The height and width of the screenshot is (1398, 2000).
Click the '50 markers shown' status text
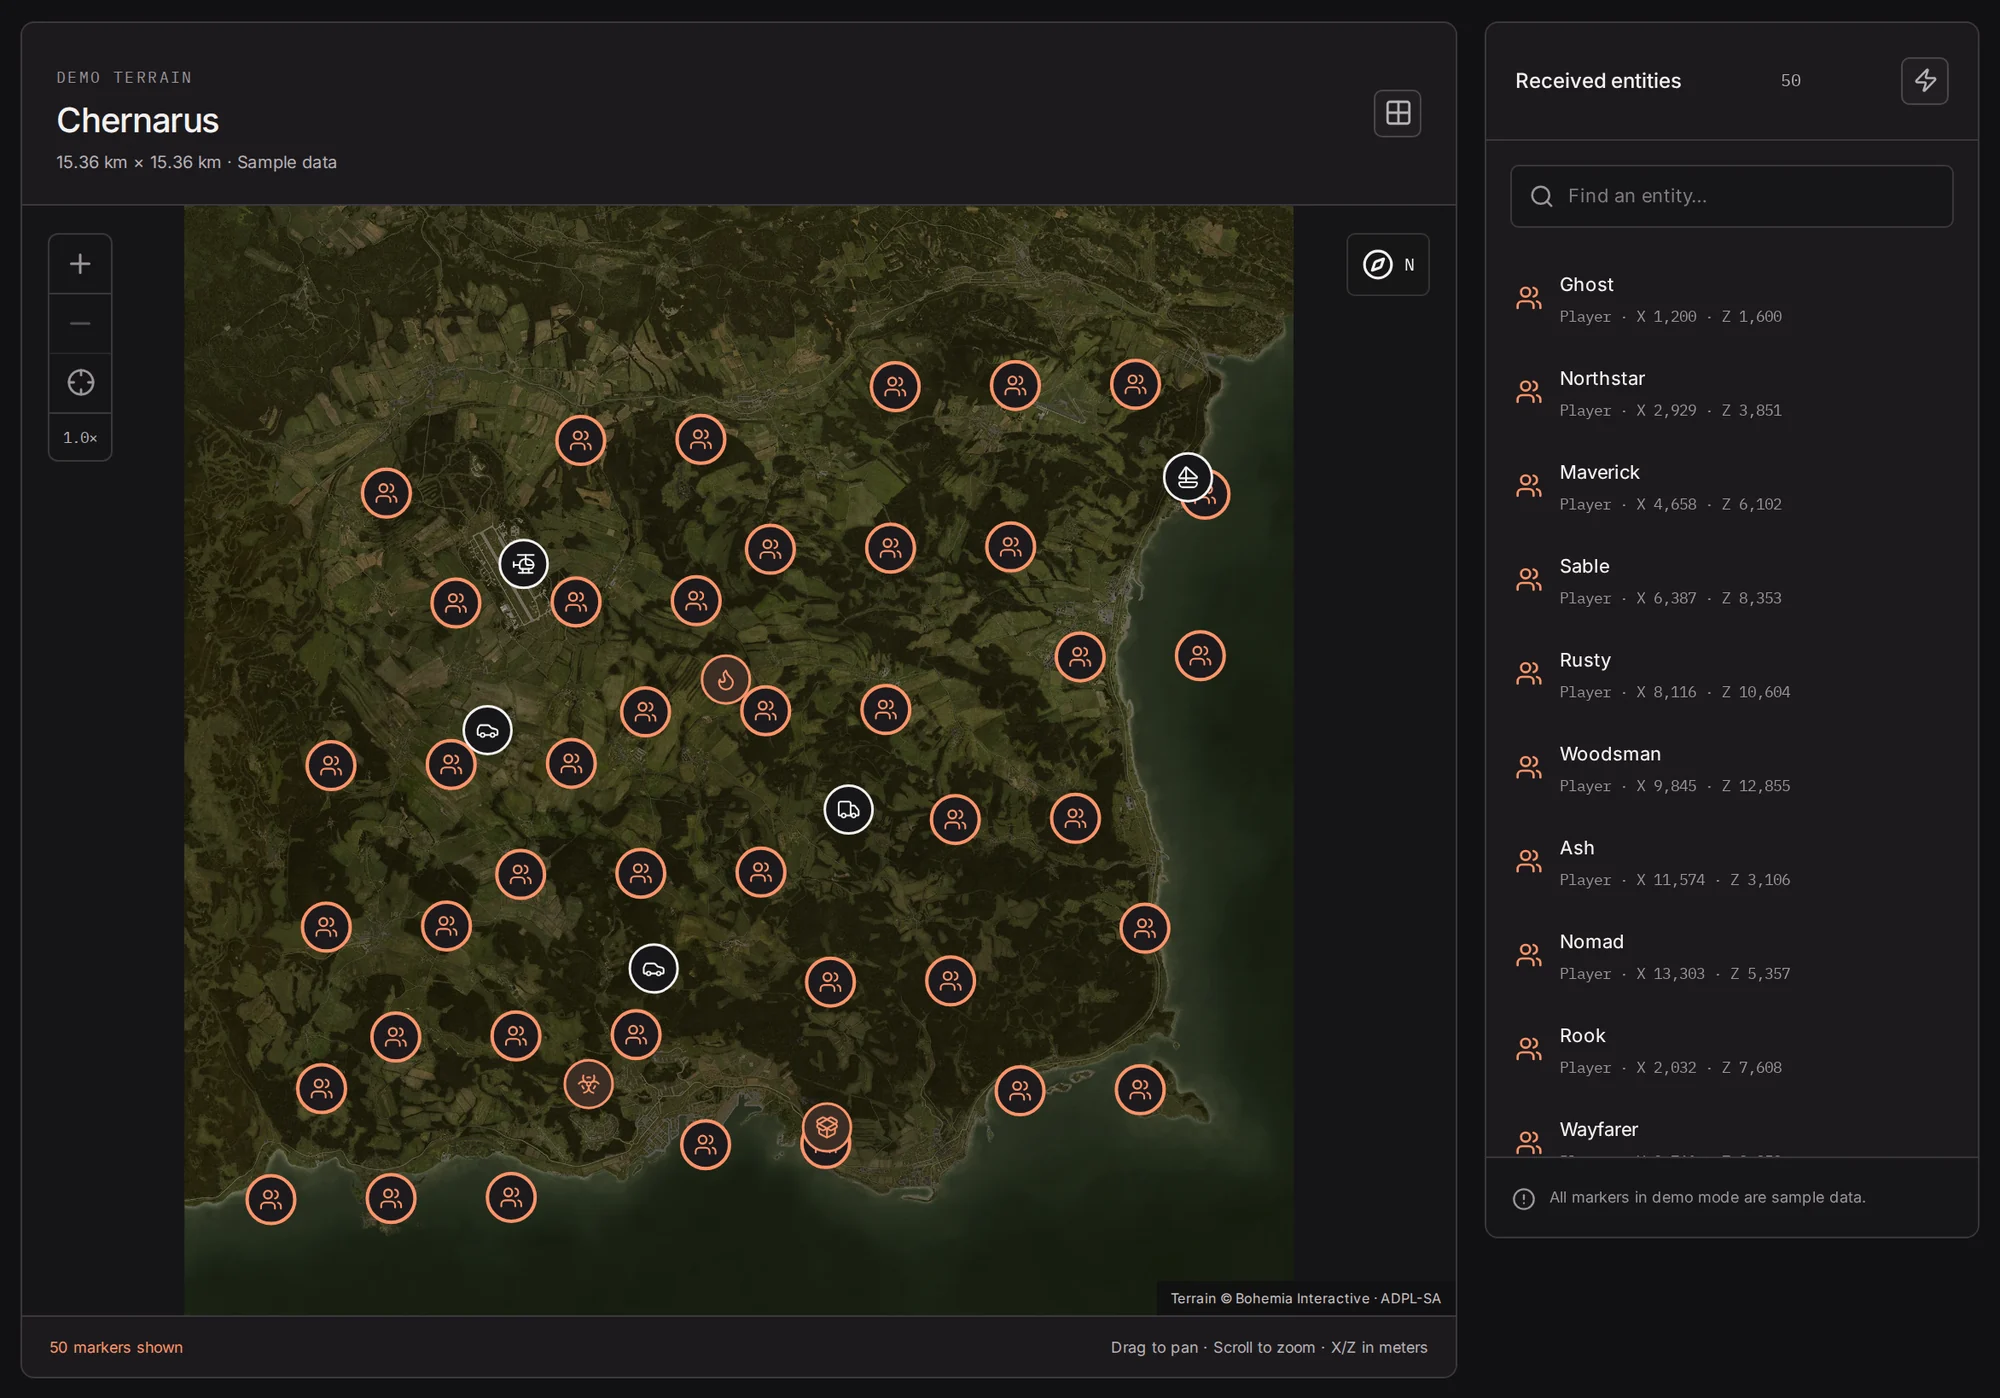coord(116,1347)
